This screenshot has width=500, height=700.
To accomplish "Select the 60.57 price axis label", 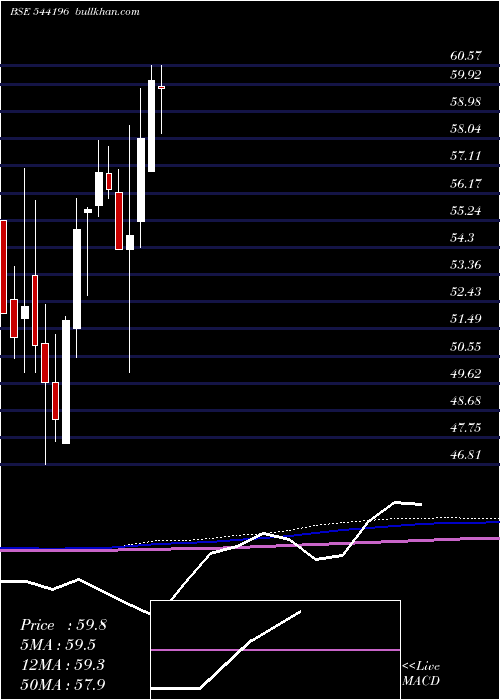I will (x=466, y=56).
